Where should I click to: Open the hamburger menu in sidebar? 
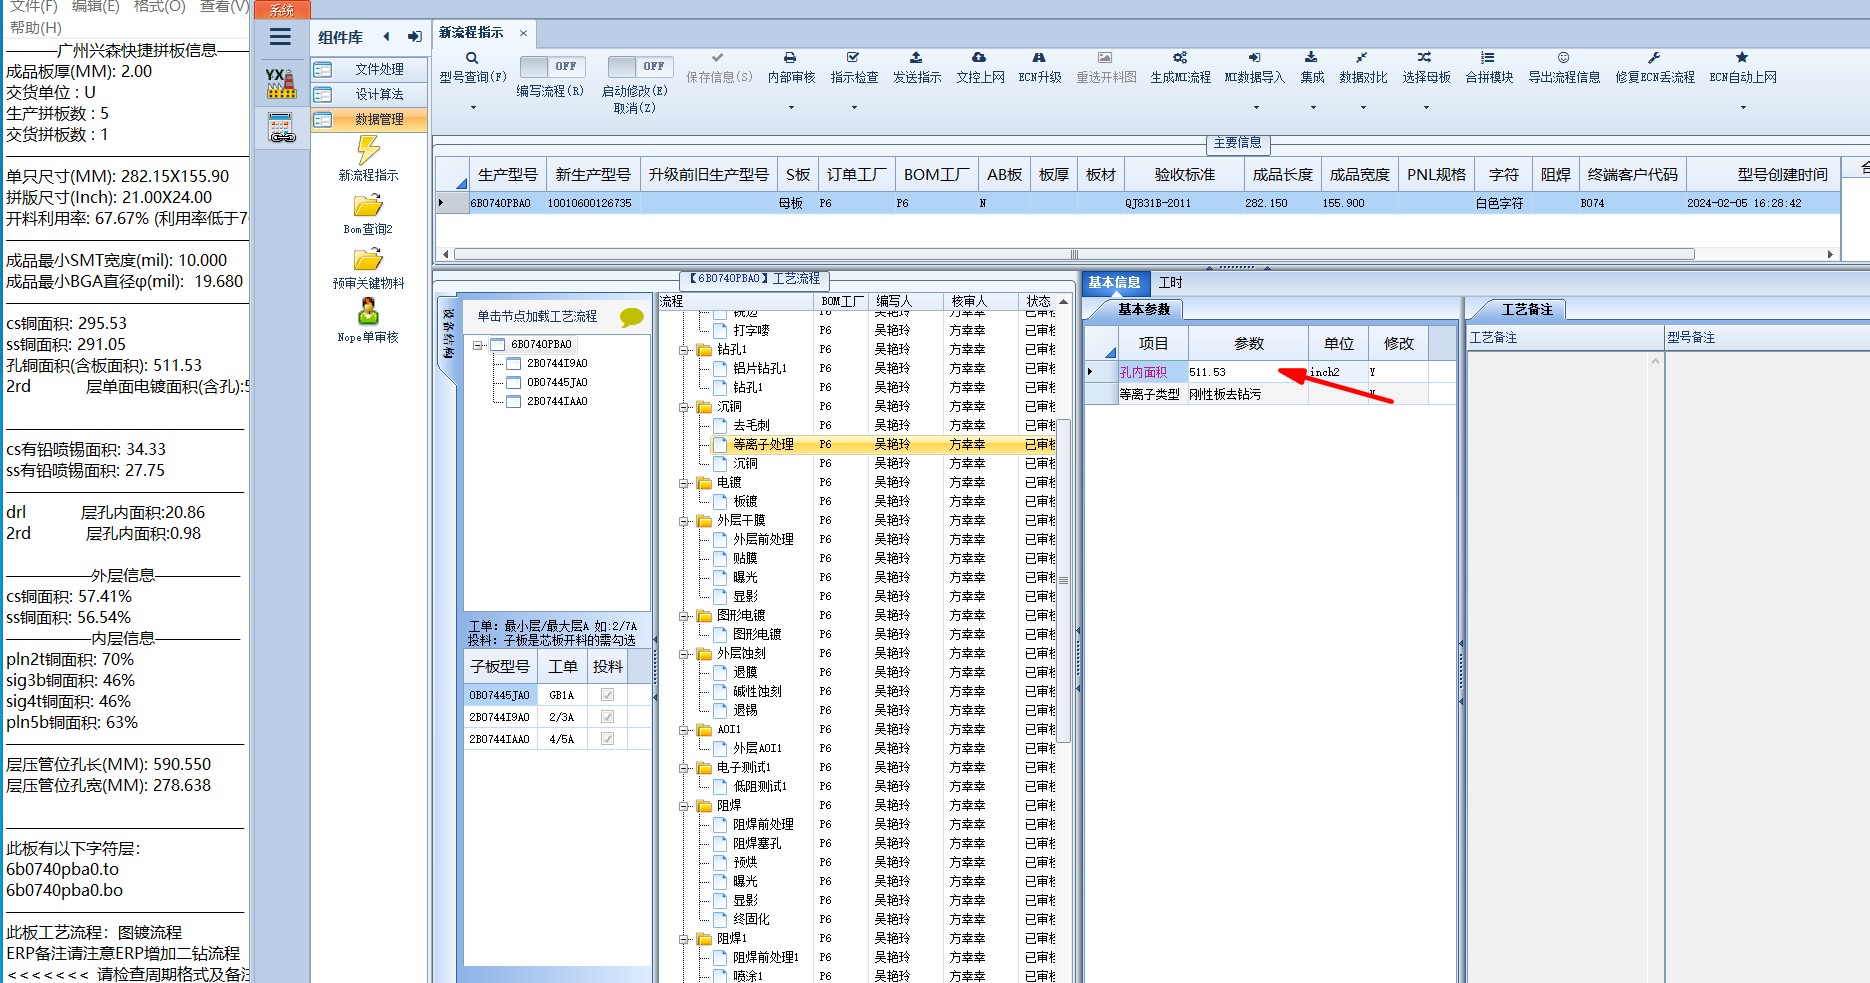(281, 37)
